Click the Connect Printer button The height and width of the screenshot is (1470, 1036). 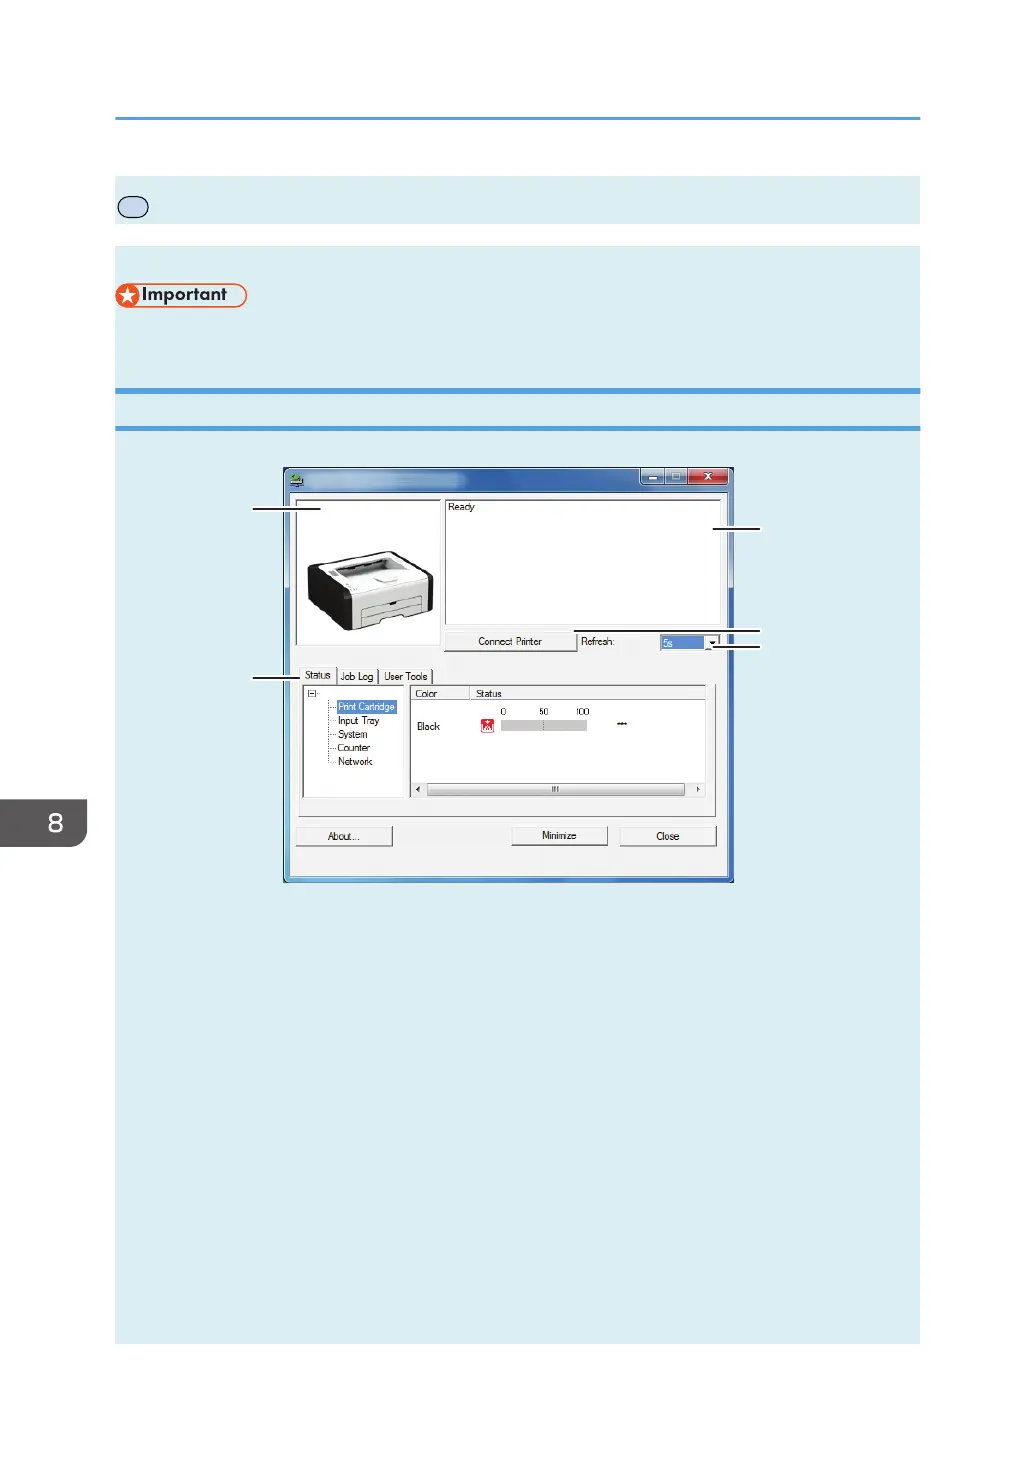[x=510, y=642]
